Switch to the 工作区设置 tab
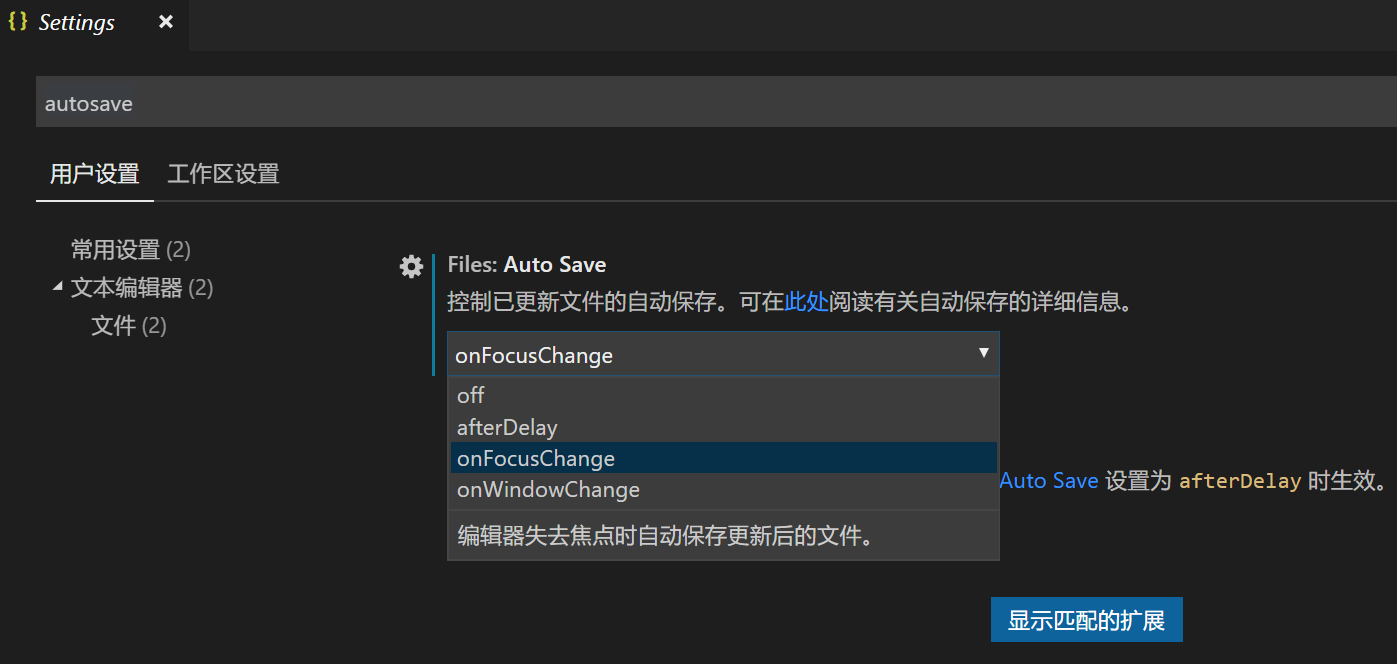The height and width of the screenshot is (664, 1397). click(222, 173)
